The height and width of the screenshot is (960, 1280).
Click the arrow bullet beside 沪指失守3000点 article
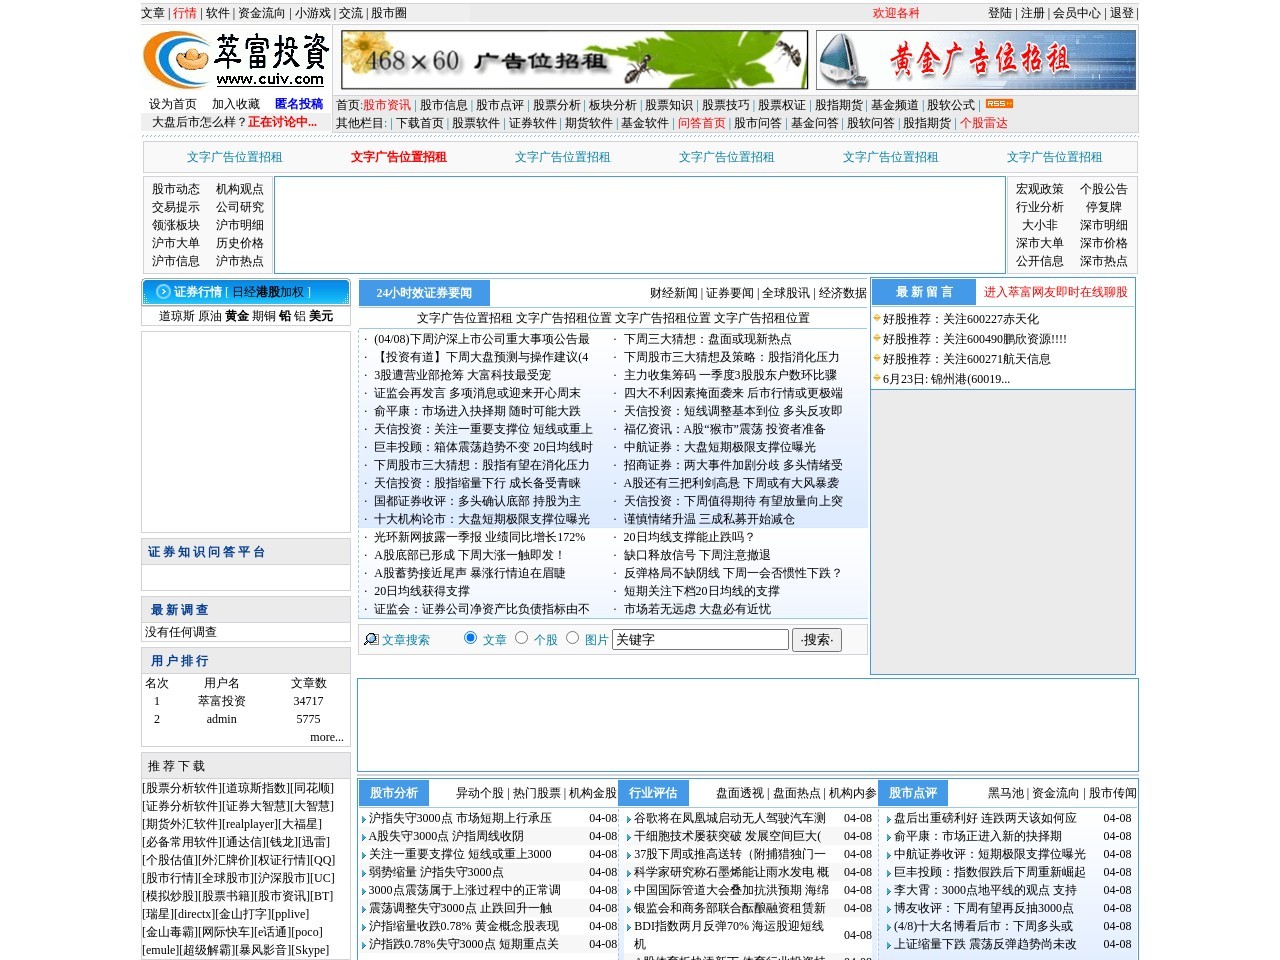pyautogui.click(x=364, y=818)
